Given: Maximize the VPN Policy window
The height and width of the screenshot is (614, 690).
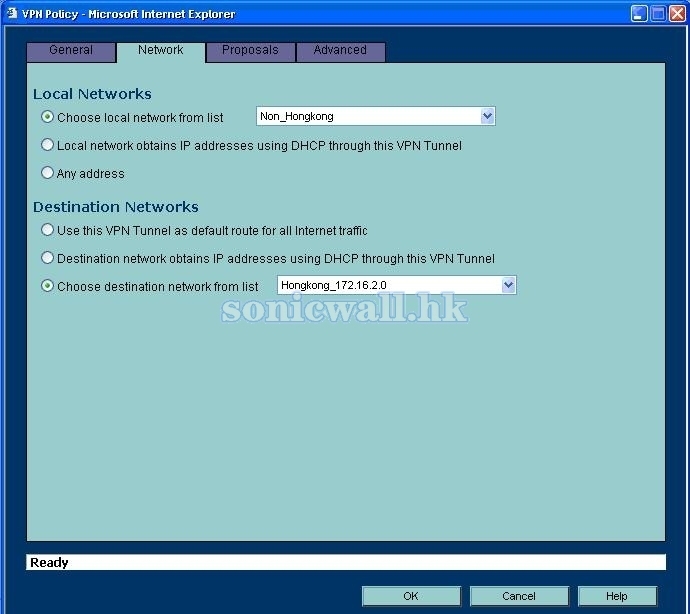Looking at the screenshot, I should [658, 14].
